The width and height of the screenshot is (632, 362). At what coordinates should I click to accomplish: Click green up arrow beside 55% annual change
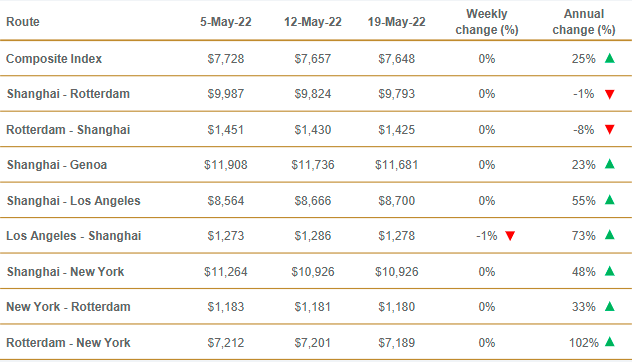610,200
